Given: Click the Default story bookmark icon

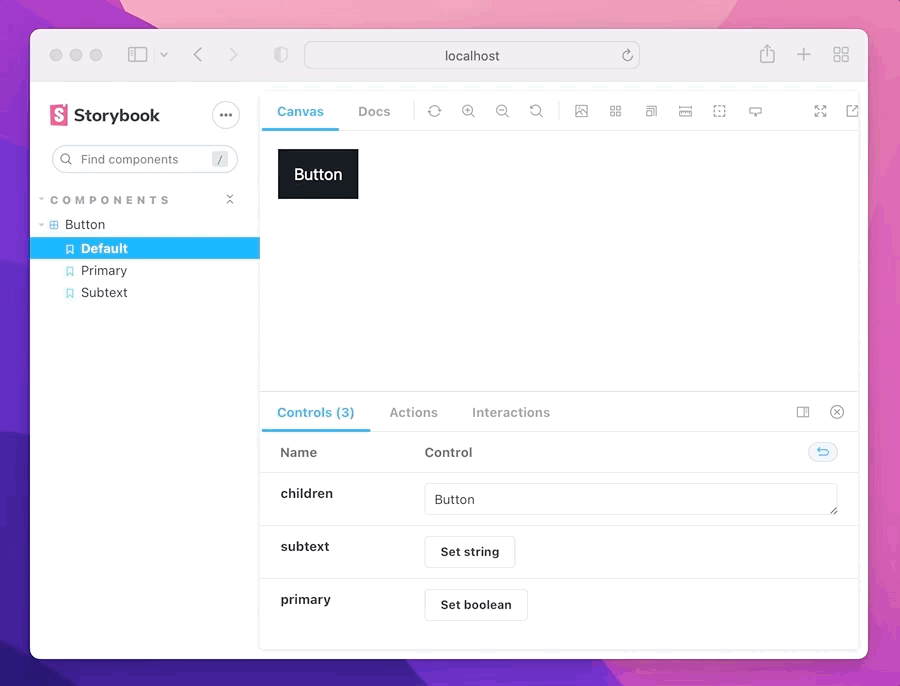Looking at the screenshot, I should coord(70,249).
